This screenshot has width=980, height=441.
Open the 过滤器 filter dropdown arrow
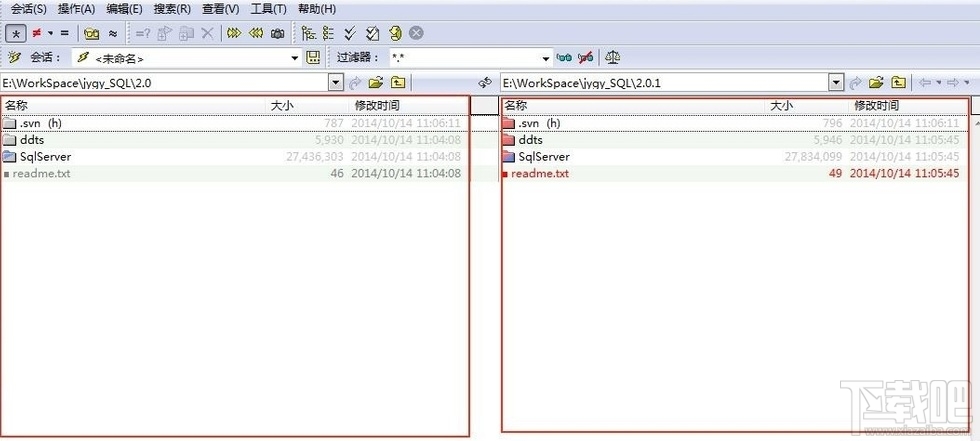tap(546, 58)
